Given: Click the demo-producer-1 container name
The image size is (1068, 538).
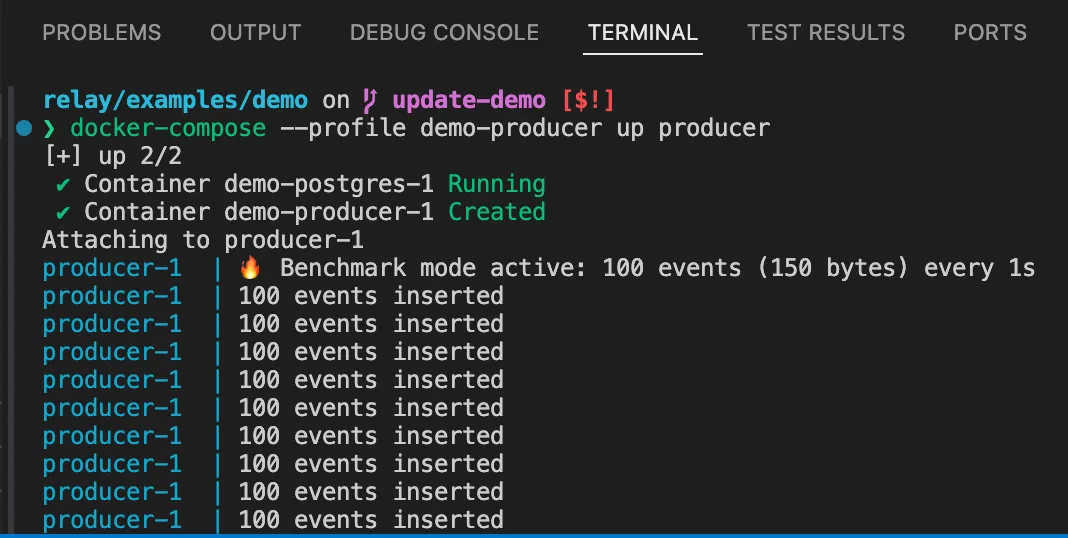Looking at the screenshot, I should click(x=329, y=212).
